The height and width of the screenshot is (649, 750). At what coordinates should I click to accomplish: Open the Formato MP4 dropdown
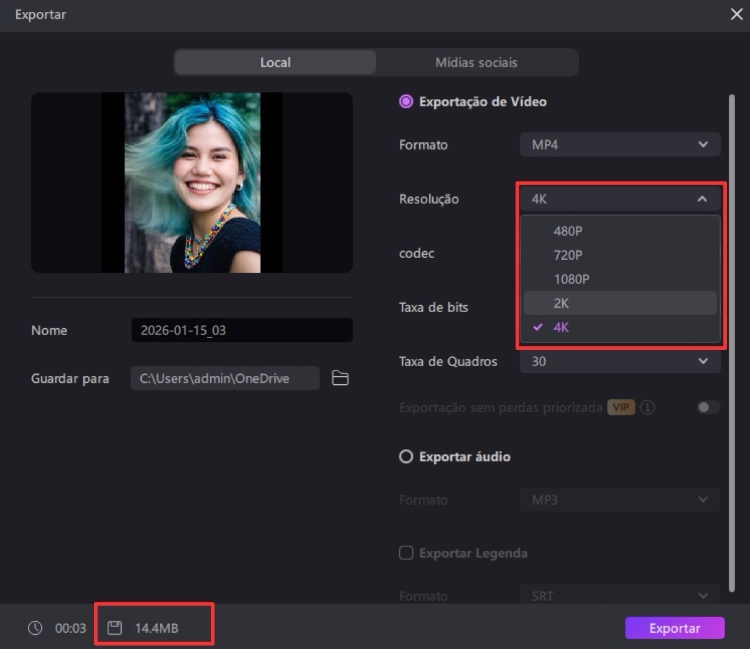pyautogui.click(x=620, y=144)
